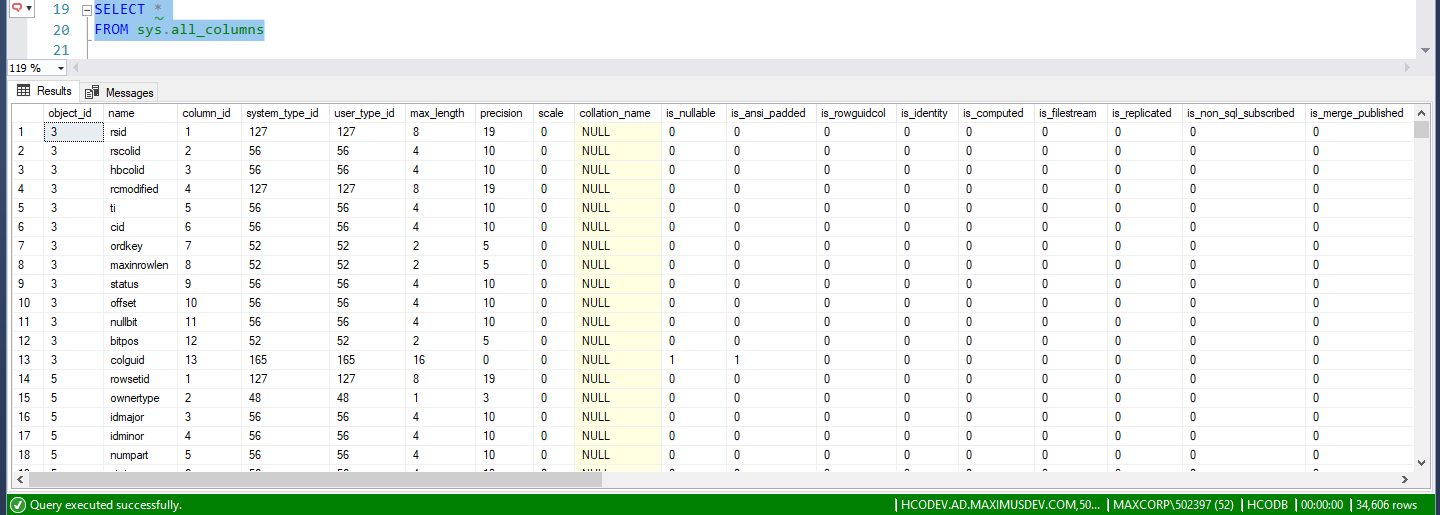The image size is (1440, 515).
Task: Click the HCODEV.AD.MAXIMUSDEV.COM server status entry
Action: (1000, 505)
